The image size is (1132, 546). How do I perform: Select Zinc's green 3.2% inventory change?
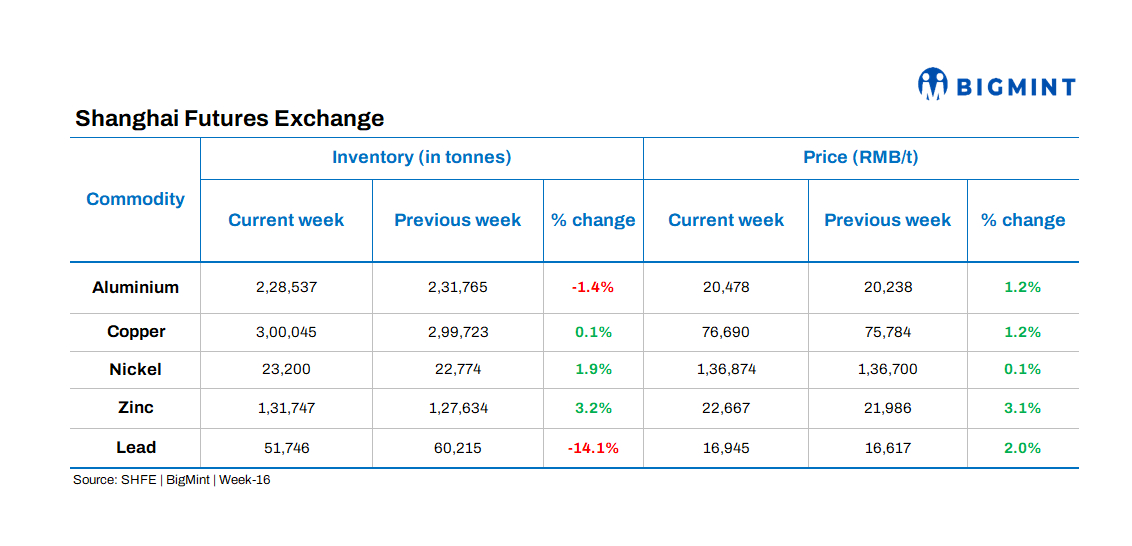click(x=593, y=408)
